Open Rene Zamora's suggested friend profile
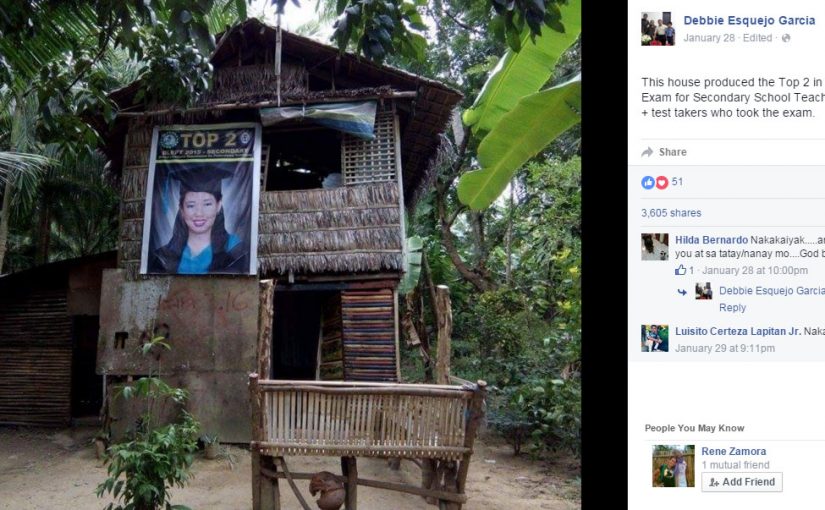The width and height of the screenshot is (825, 510). 733,451
